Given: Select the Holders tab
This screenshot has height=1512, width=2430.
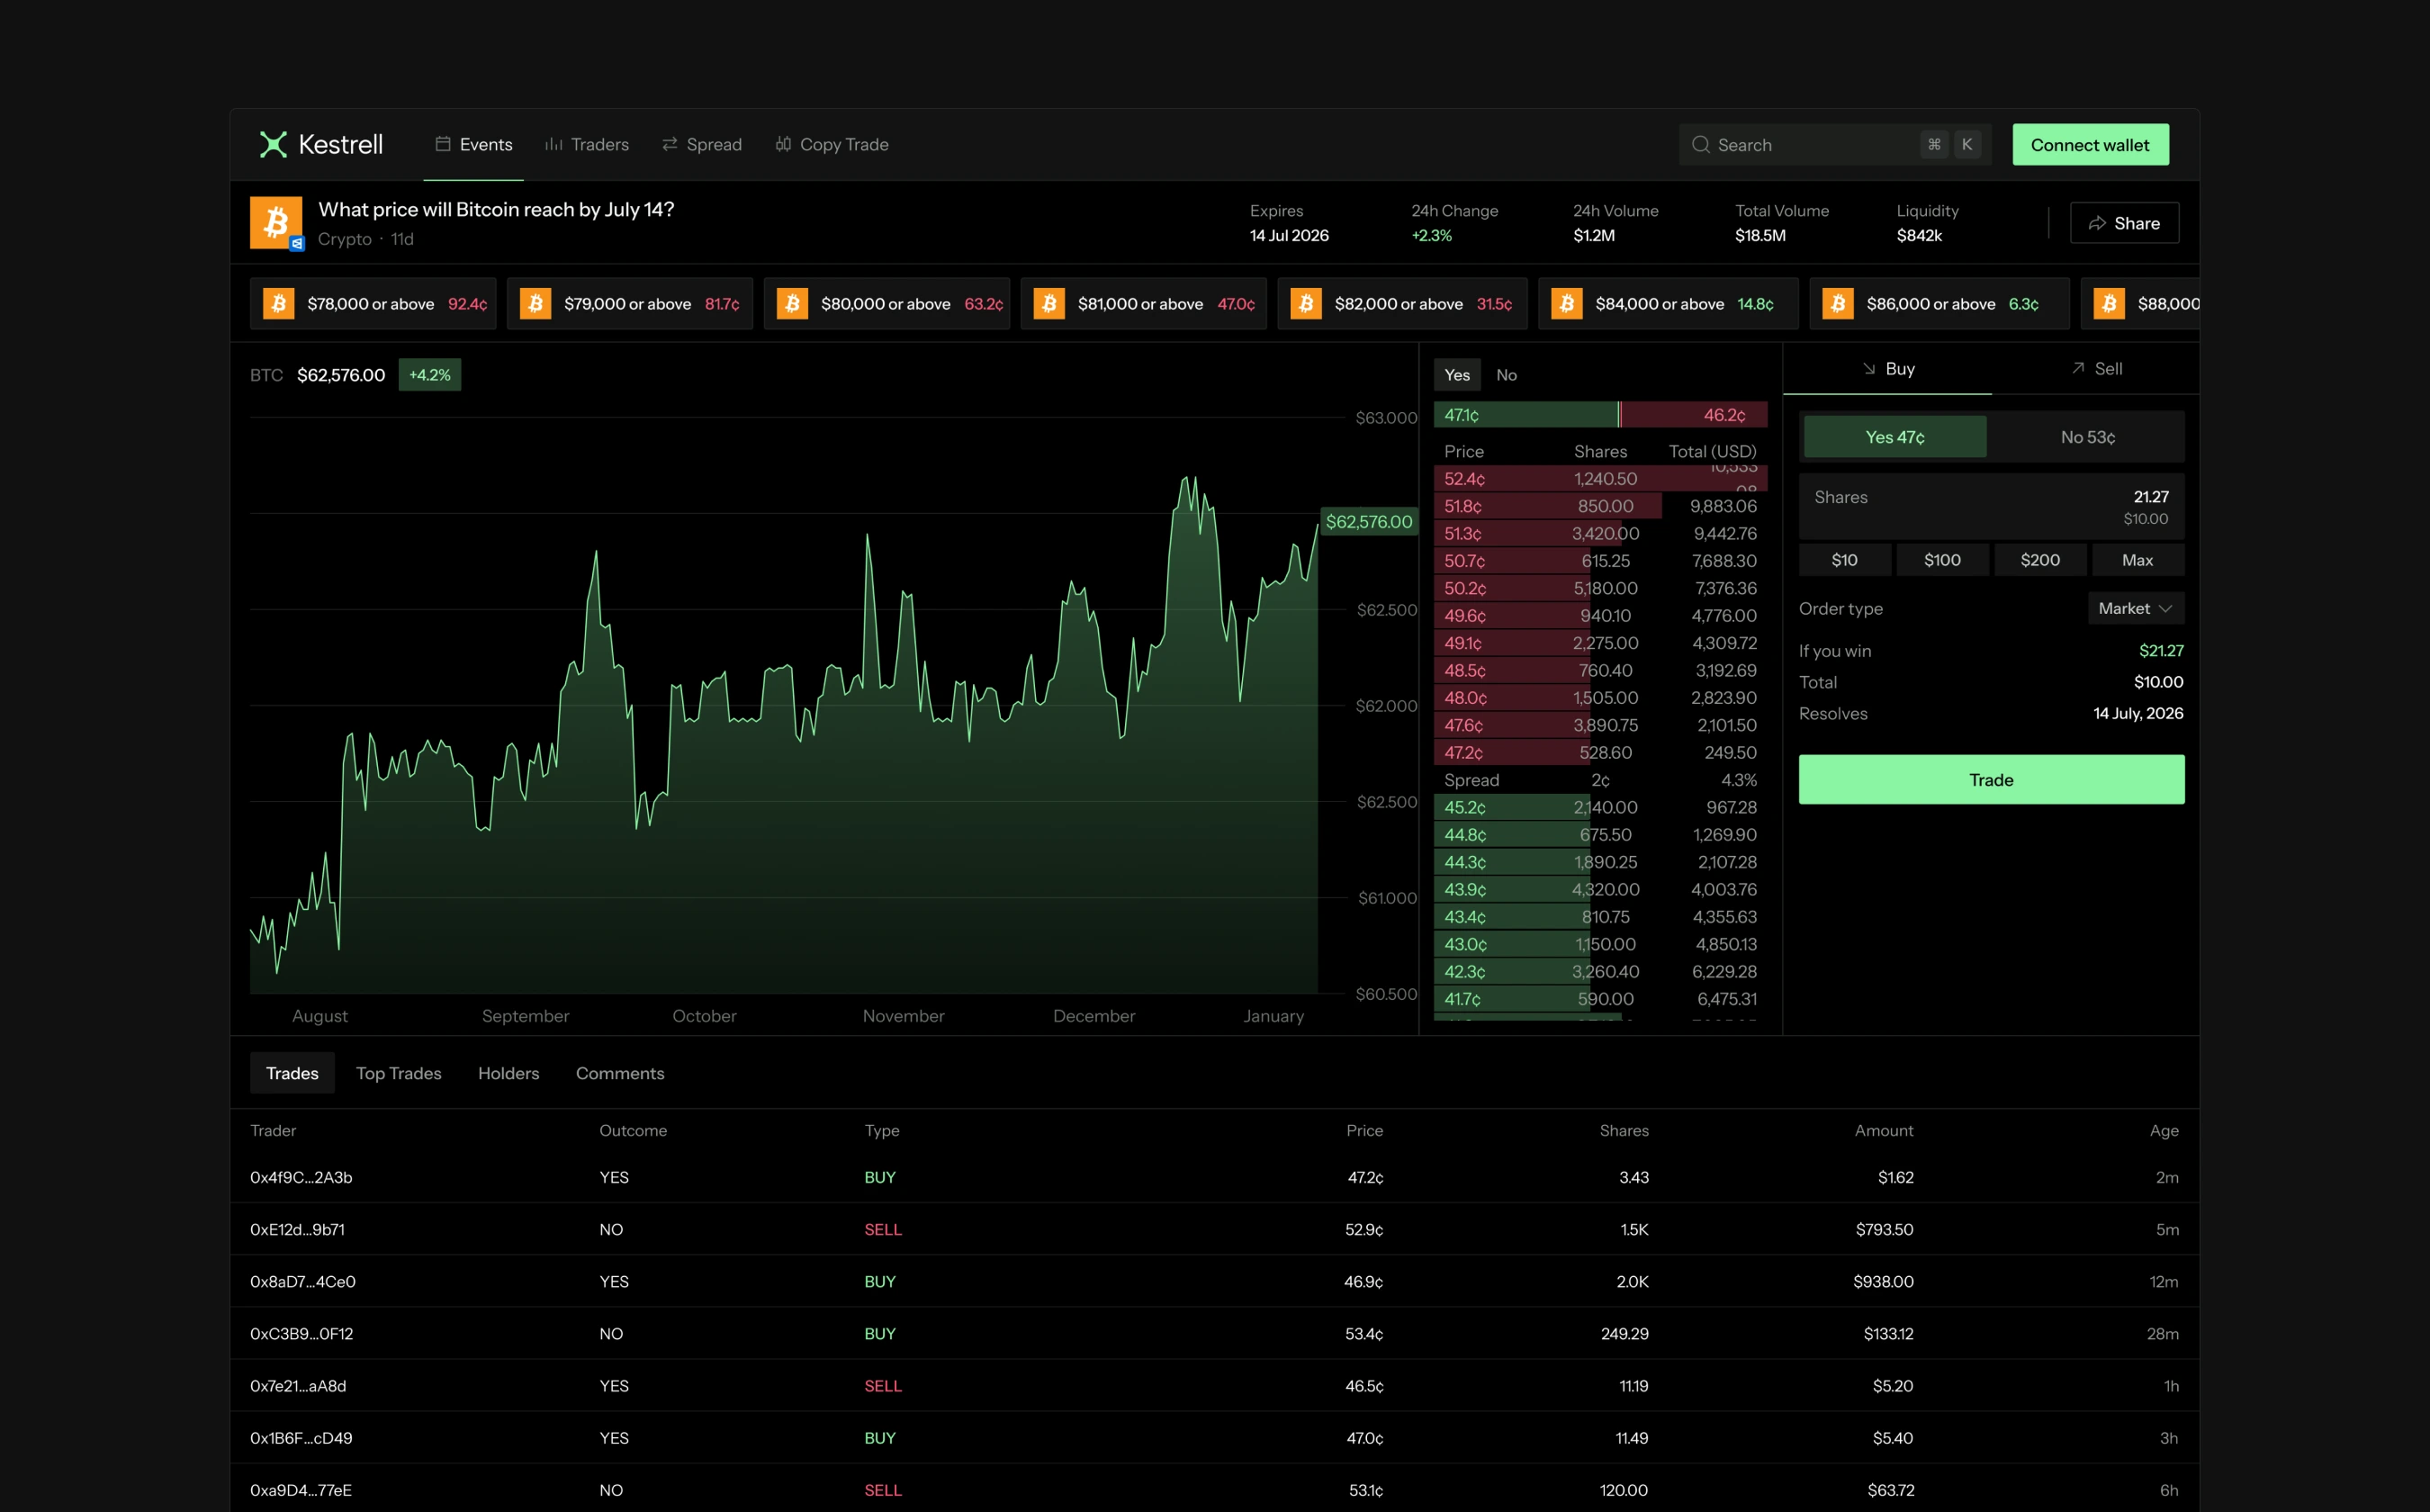Looking at the screenshot, I should (x=508, y=1073).
